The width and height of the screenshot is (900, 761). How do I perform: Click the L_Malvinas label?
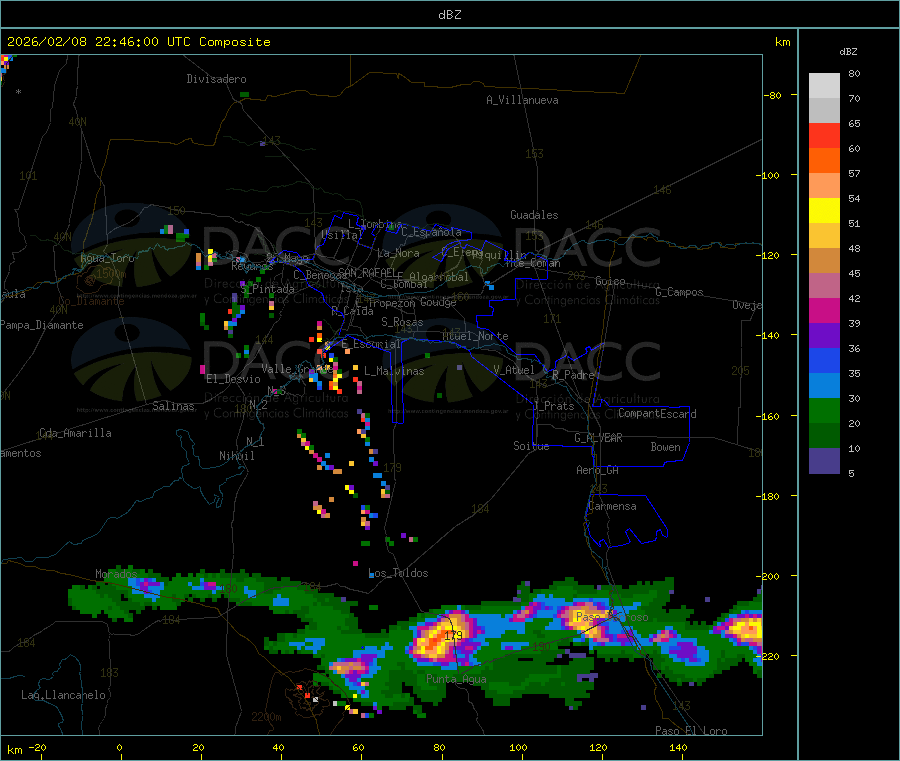tap(394, 371)
